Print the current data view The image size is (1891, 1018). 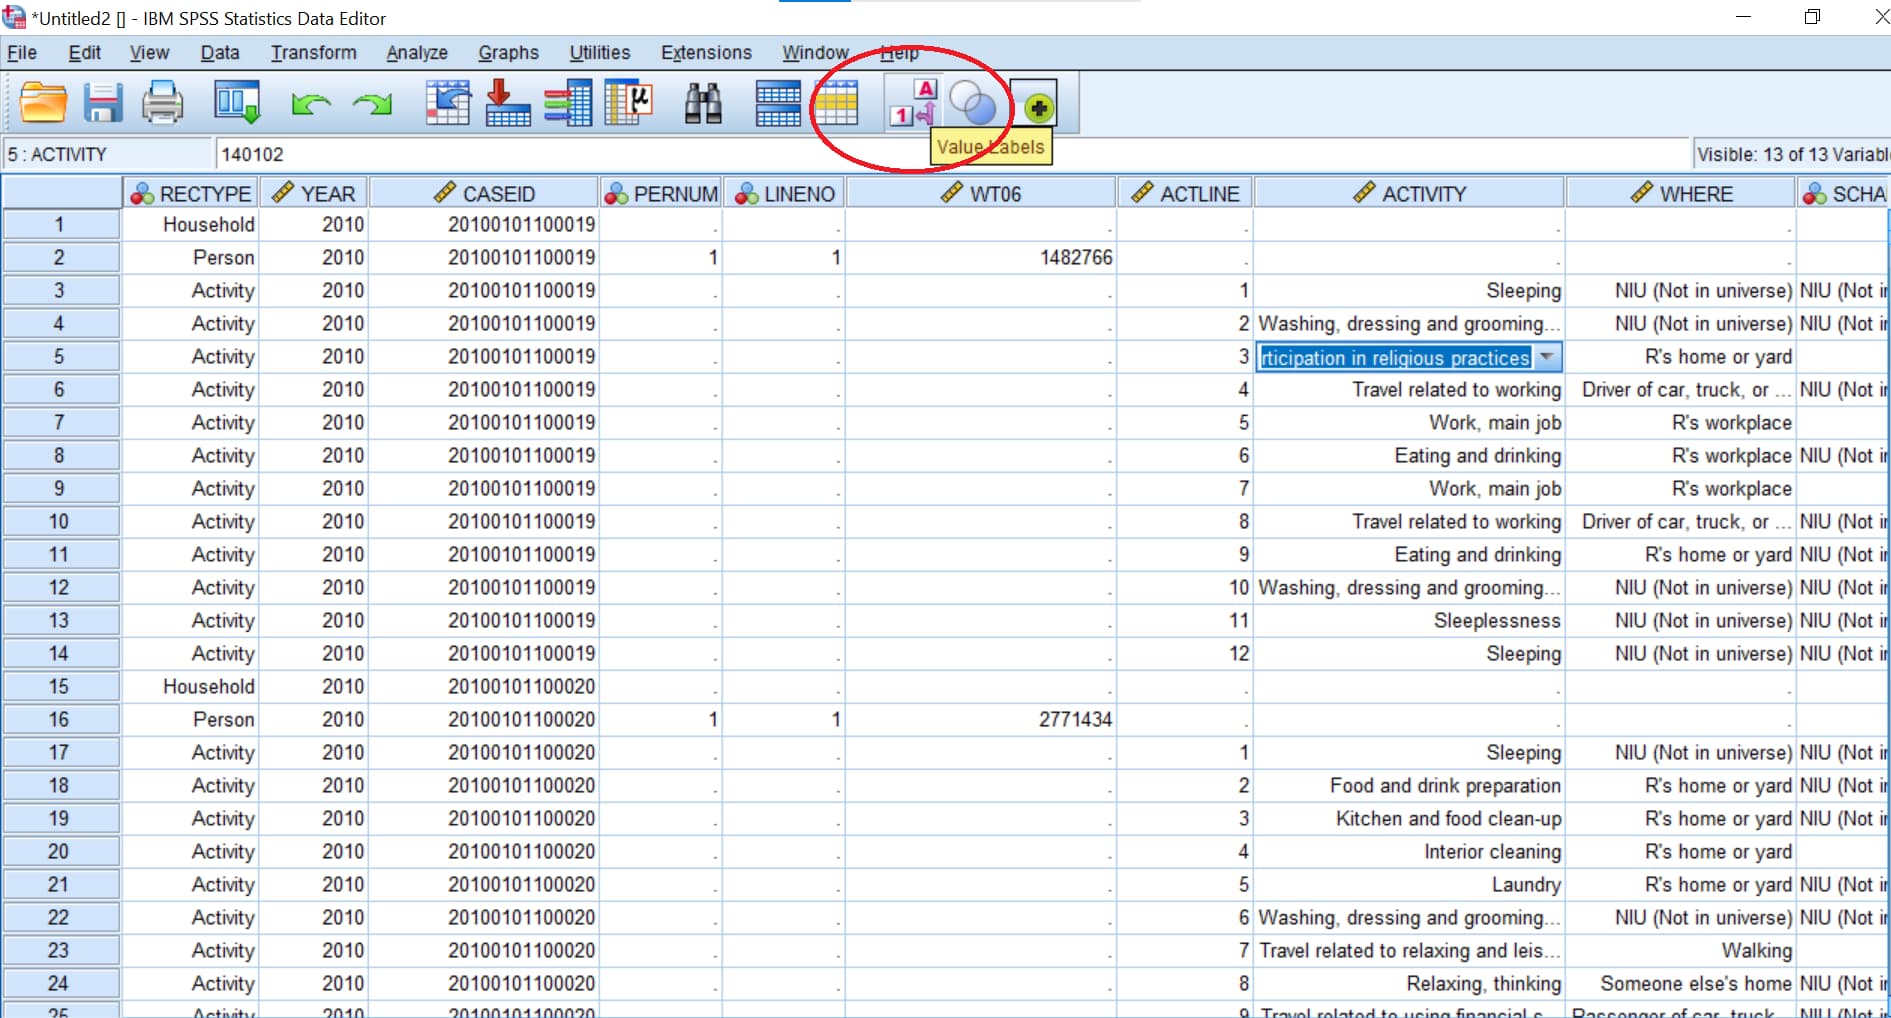coord(163,102)
